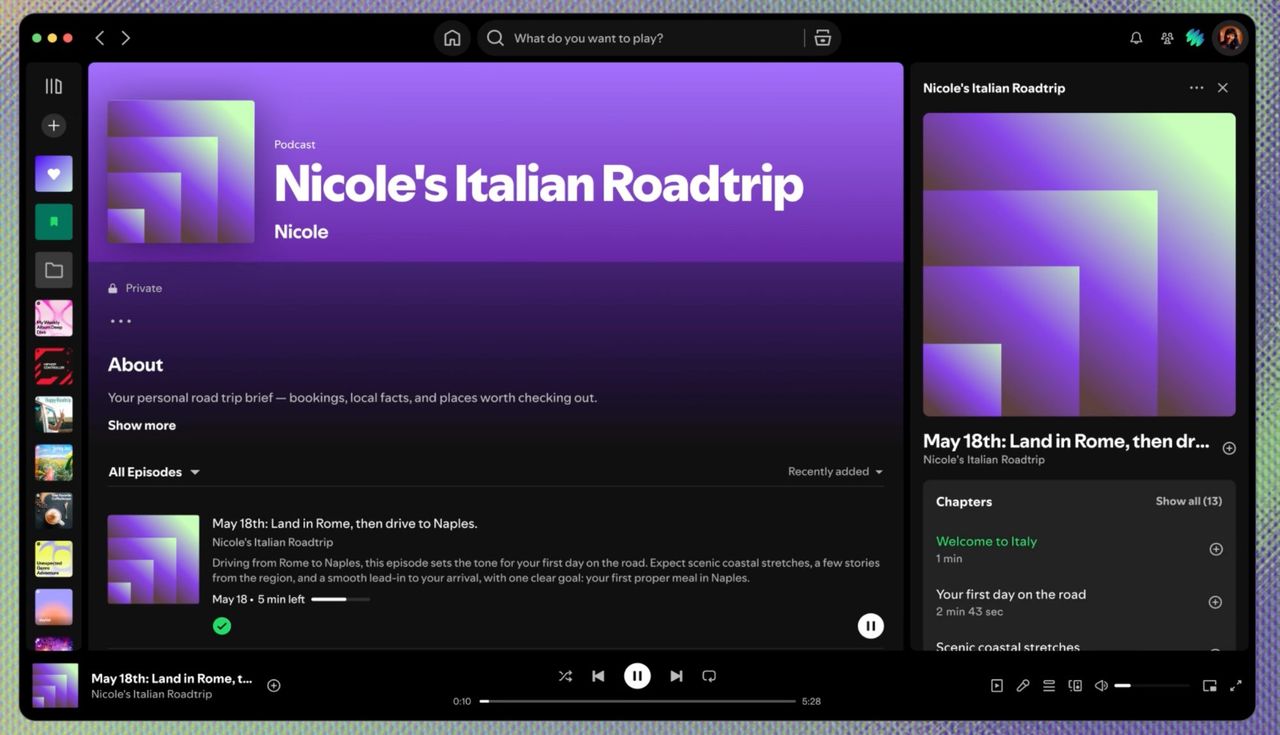The height and width of the screenshot is (735, 1280).
Task: Open lyrics microphone icon
Action: (1023, 686)
